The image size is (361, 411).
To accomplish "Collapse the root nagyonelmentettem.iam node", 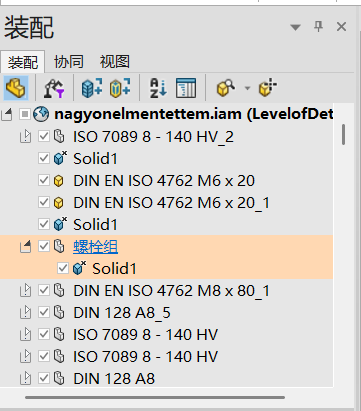I will [x=7, y=114].
